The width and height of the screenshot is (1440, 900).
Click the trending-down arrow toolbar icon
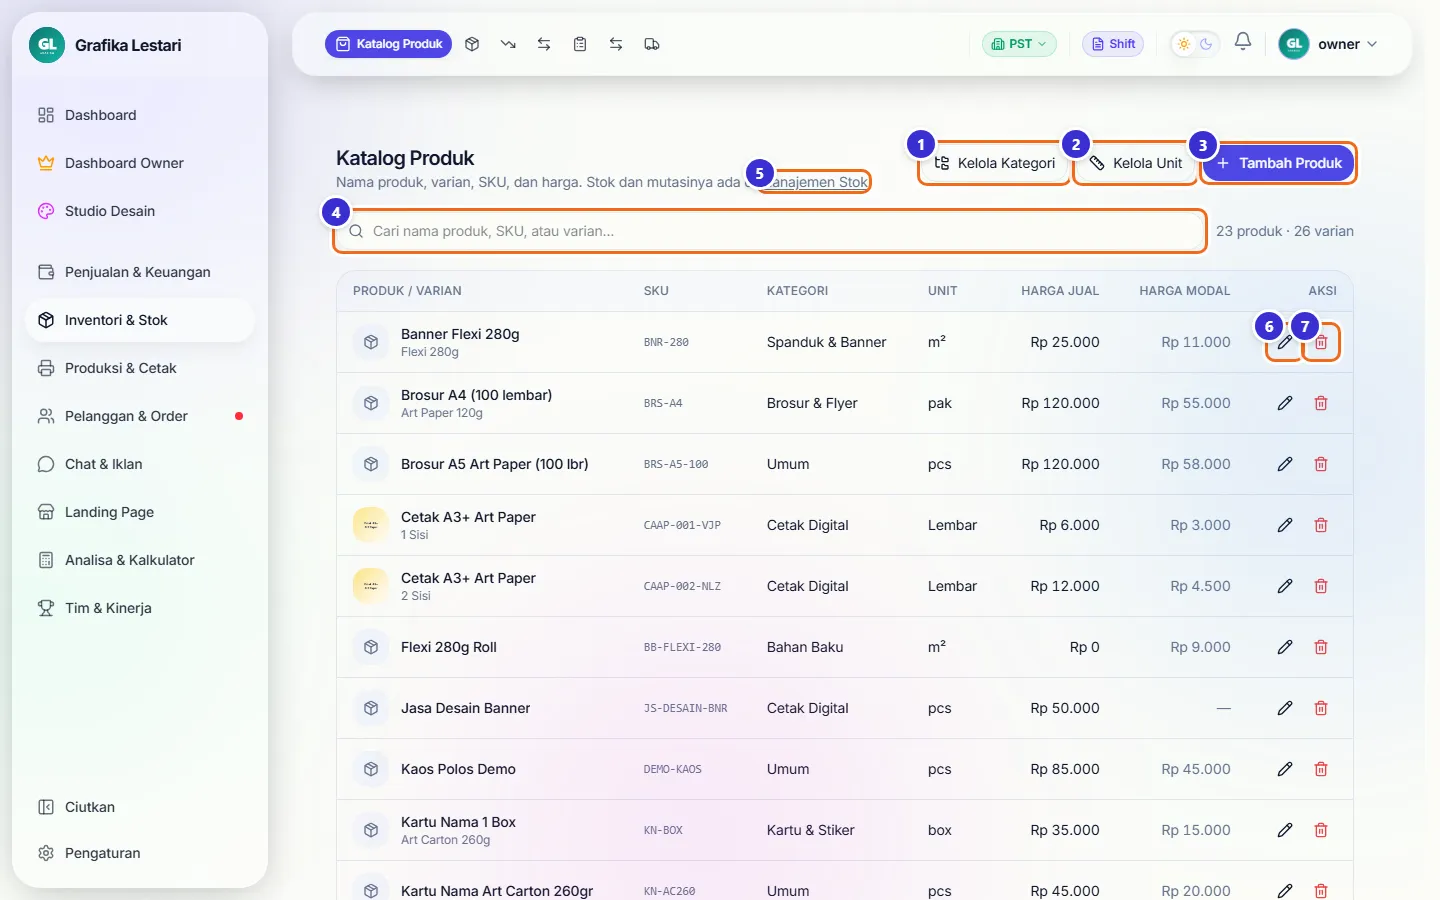508,44
